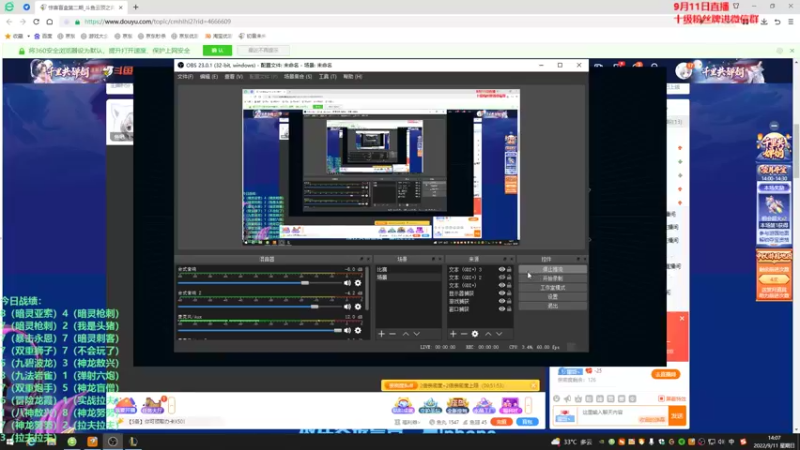The height and width of the screenshot is (450, 800).
Task: Add a new scene with plus icon
Action: click(381, 334)
